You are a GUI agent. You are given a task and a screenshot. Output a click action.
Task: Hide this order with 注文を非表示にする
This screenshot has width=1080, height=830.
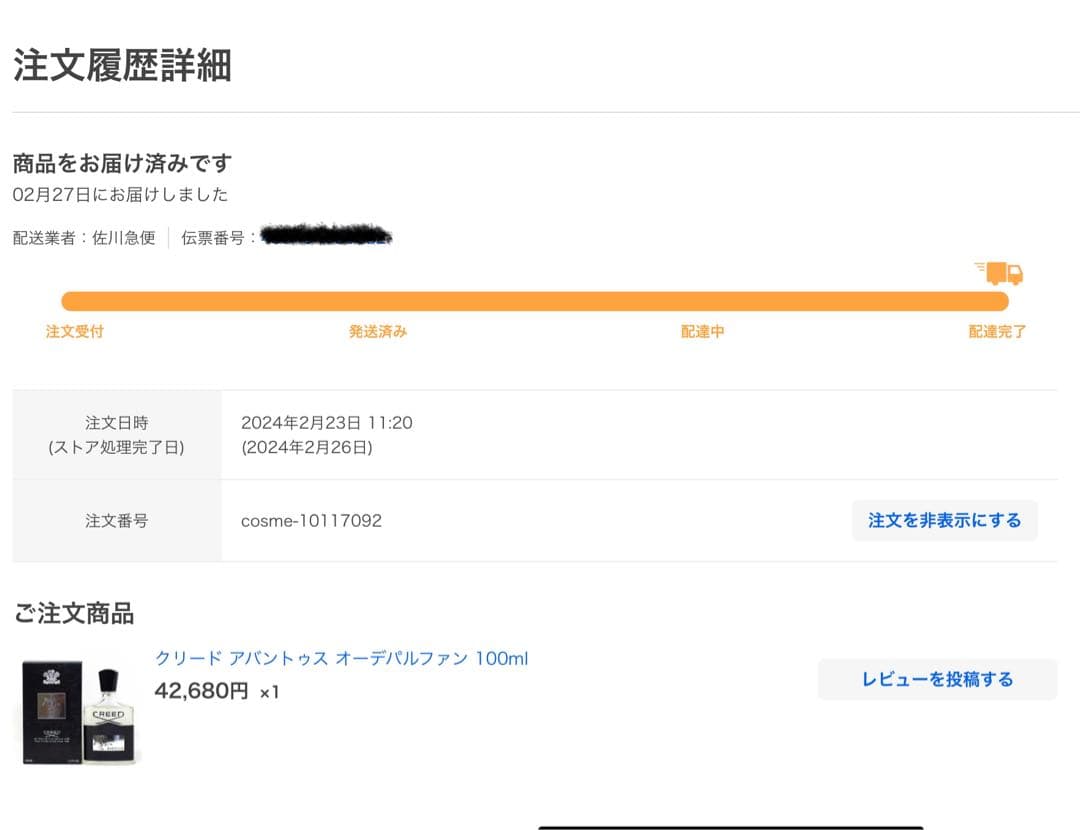point(945,520)
